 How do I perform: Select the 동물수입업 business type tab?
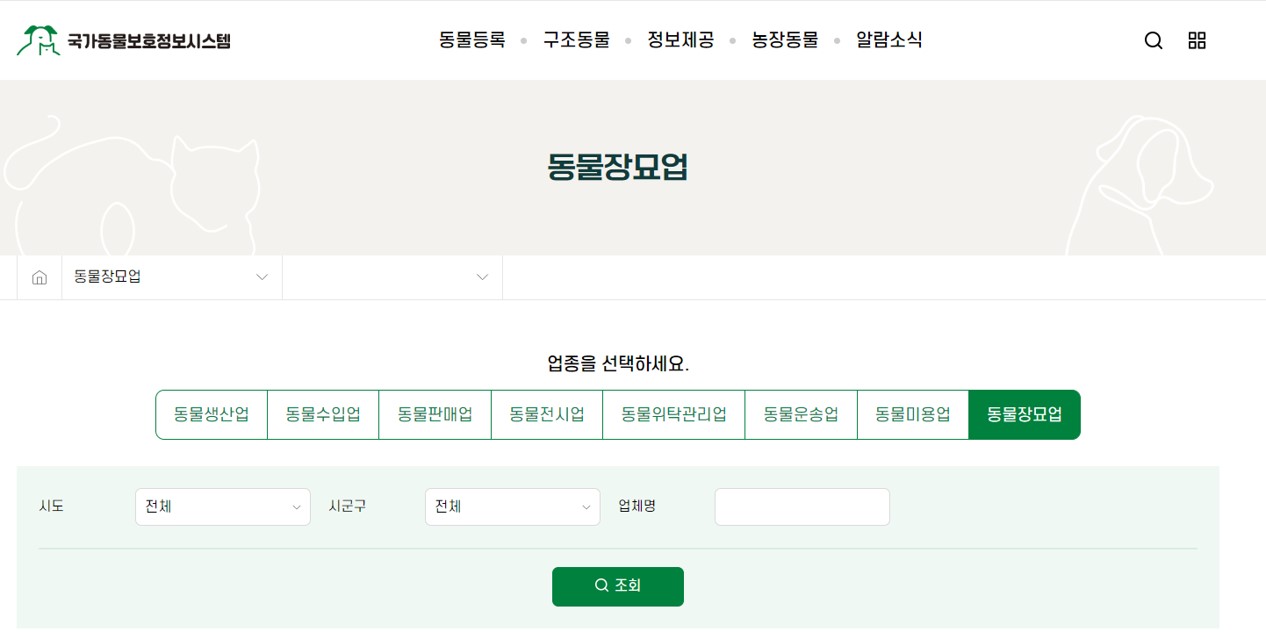323,414
